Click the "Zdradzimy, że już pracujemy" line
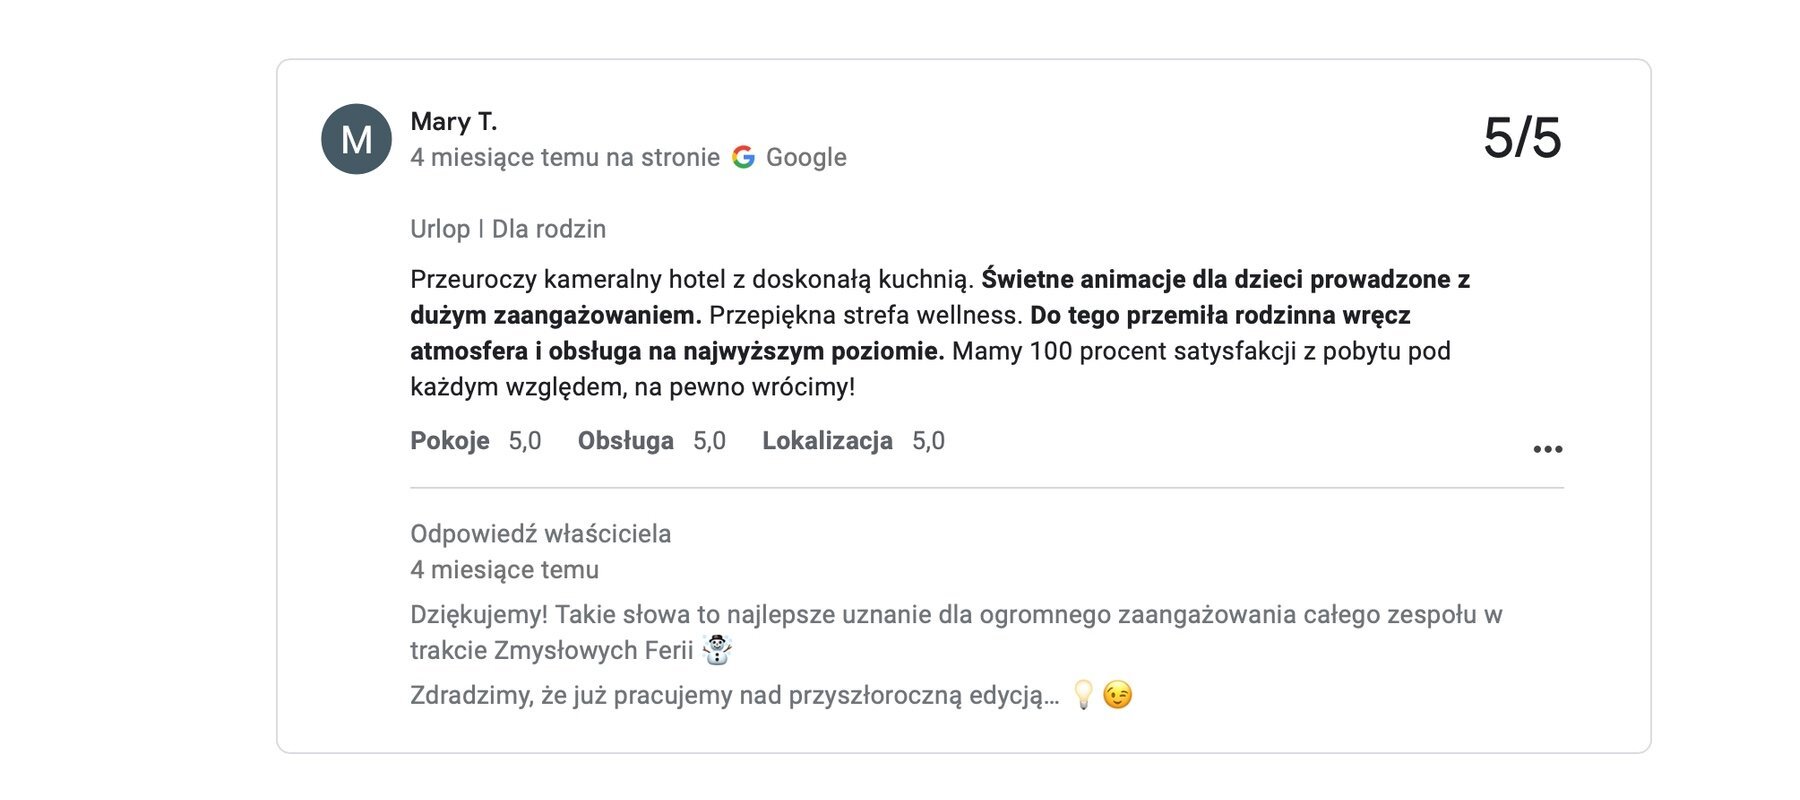The width and height of the screenshot is (1800, 800). tap(734, 695)
